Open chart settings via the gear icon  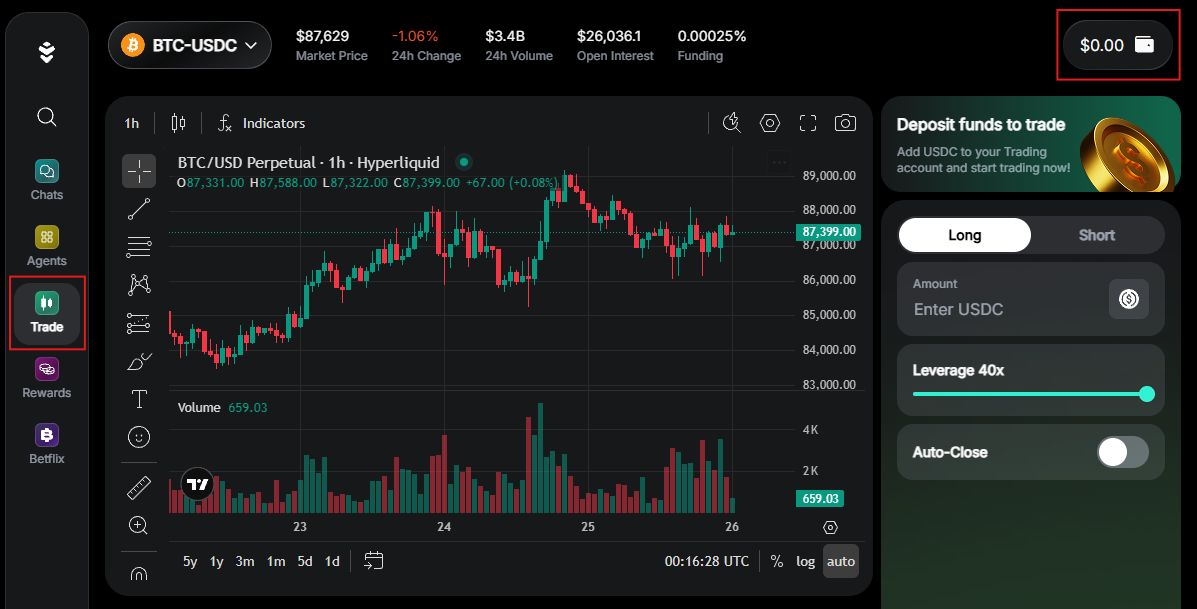[x=769, y=122]
